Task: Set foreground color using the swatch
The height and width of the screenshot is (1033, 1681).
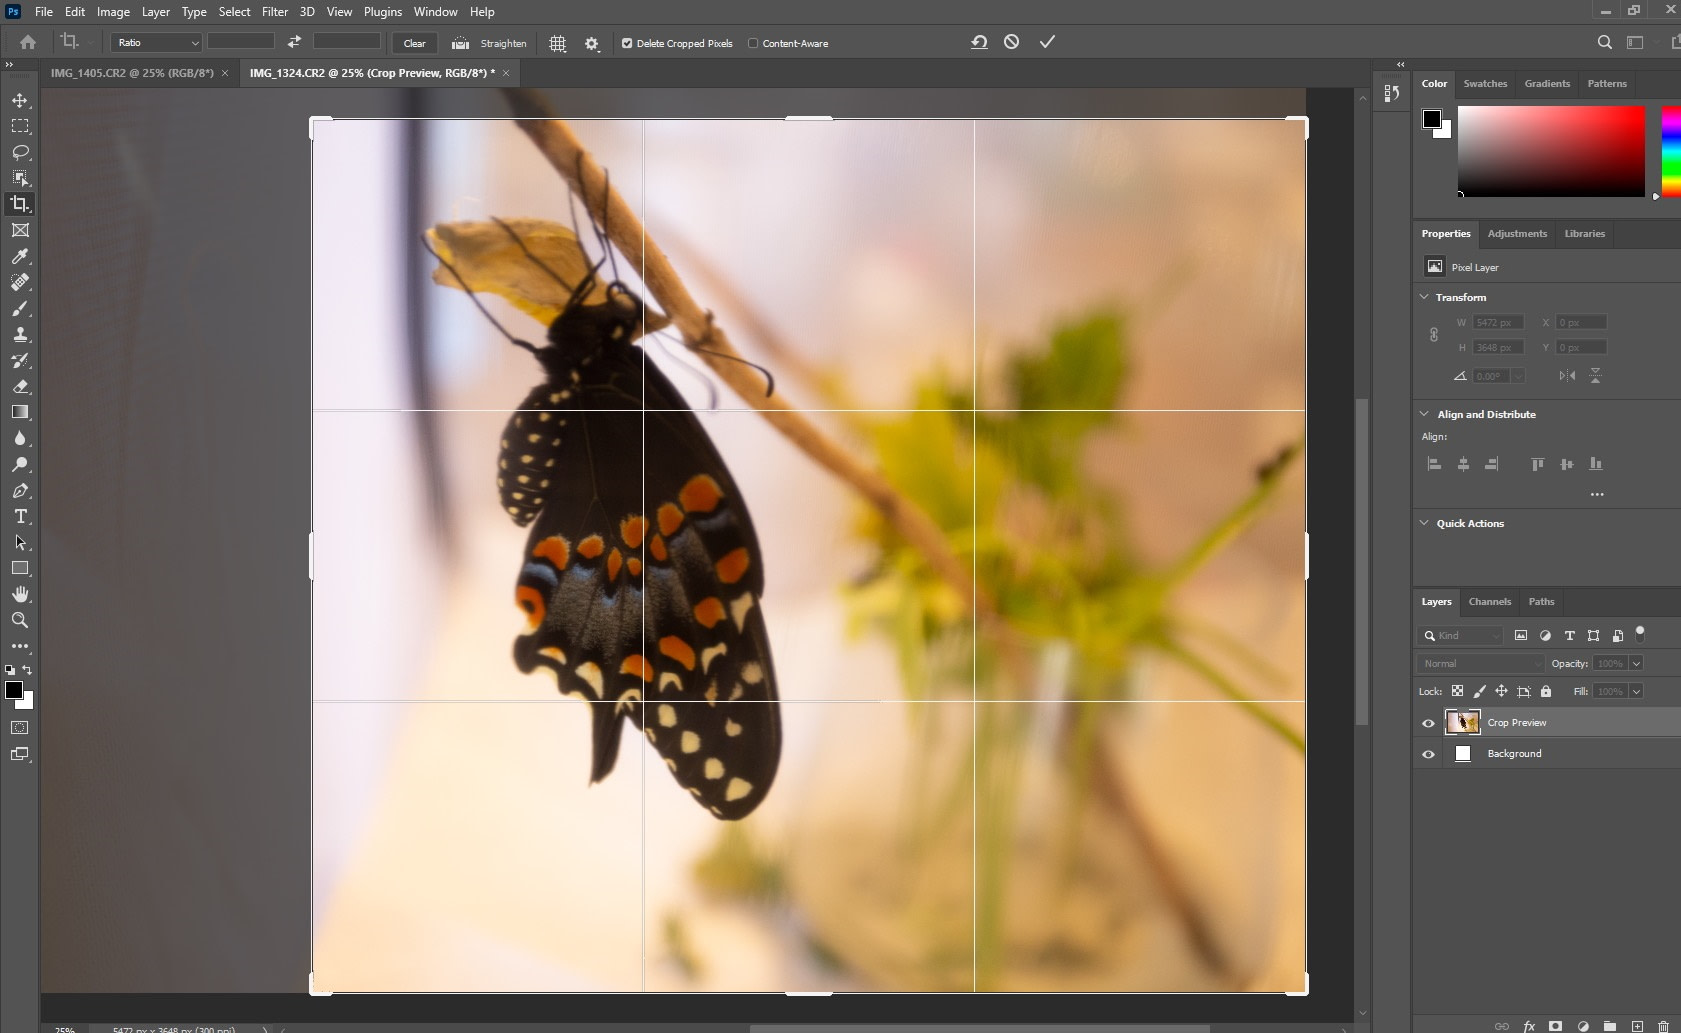Action: pos(14,690)
